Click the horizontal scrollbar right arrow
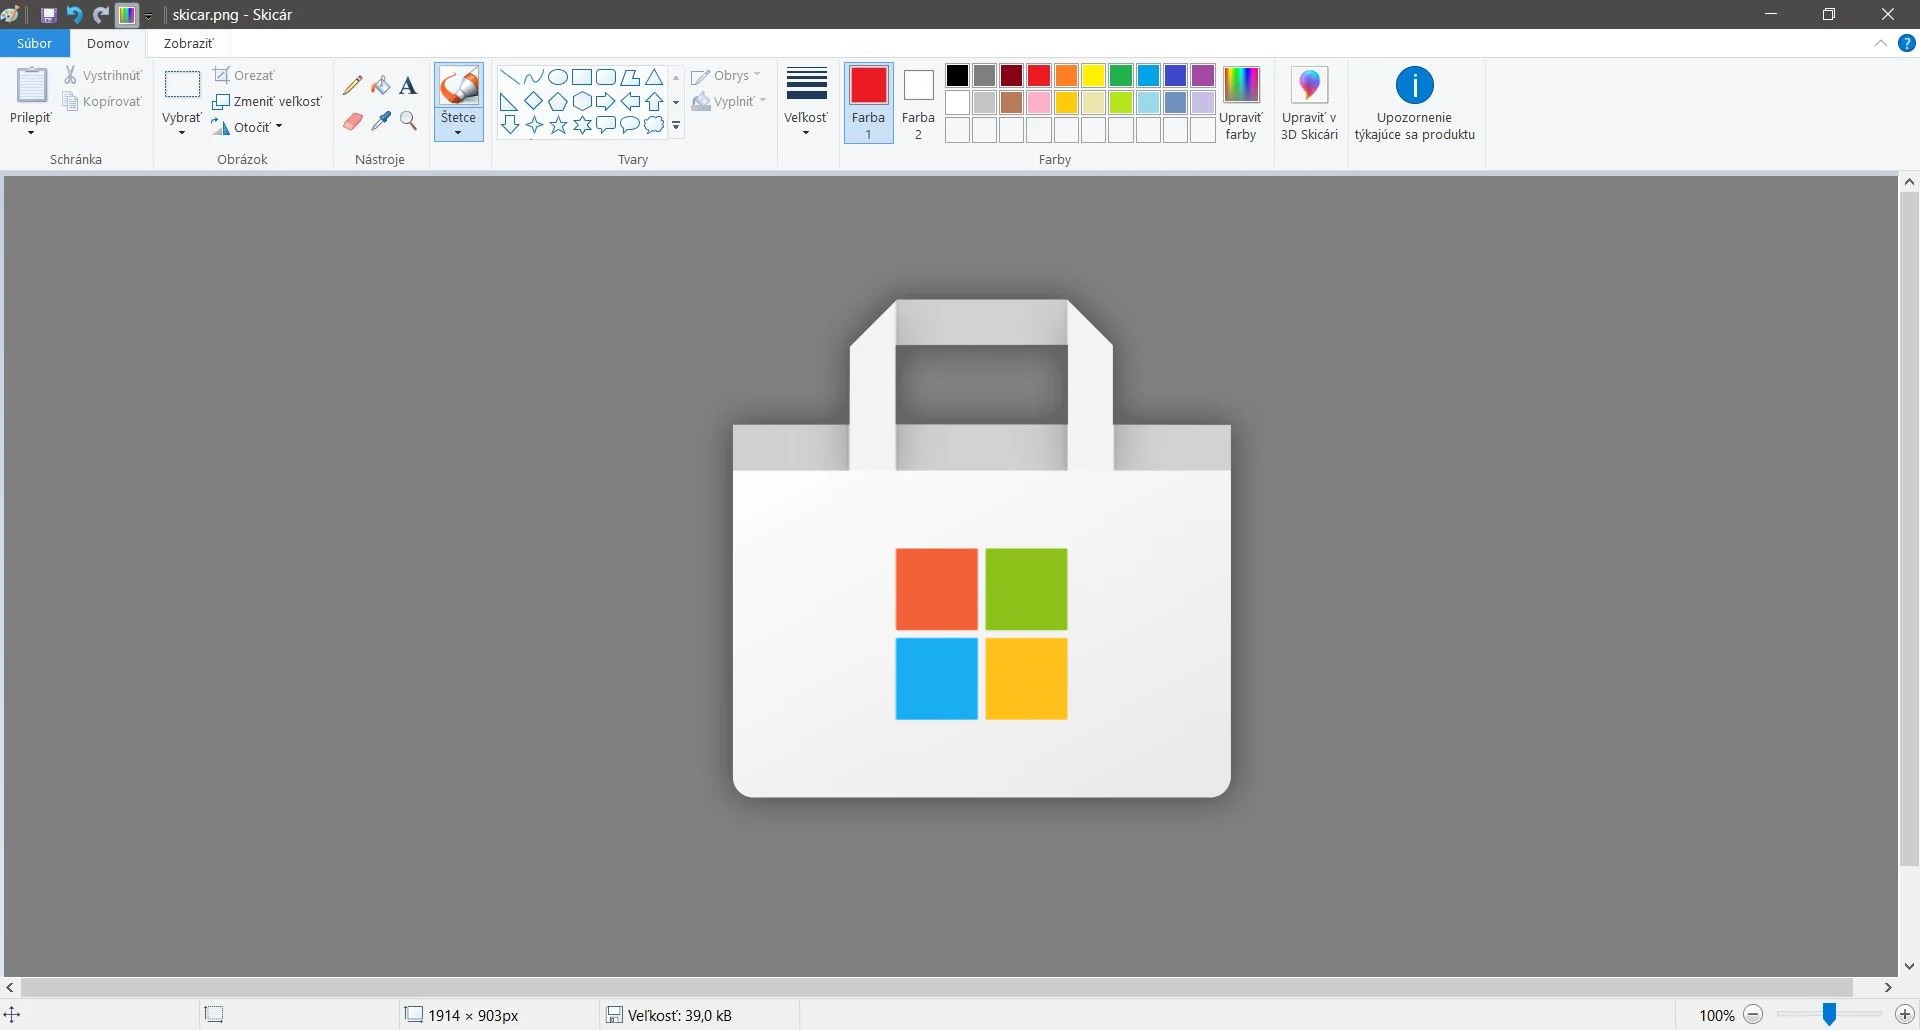The image size is (1920, 1030). click(x=1888, y=987)
